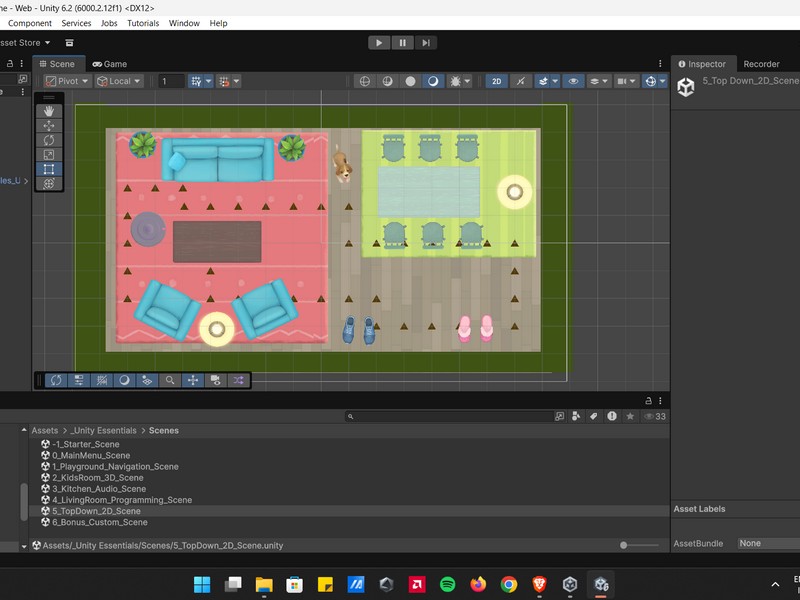Toggle scene visibility eye icon
This screenshot has height=600, width=800.
[x=574, y=81]
